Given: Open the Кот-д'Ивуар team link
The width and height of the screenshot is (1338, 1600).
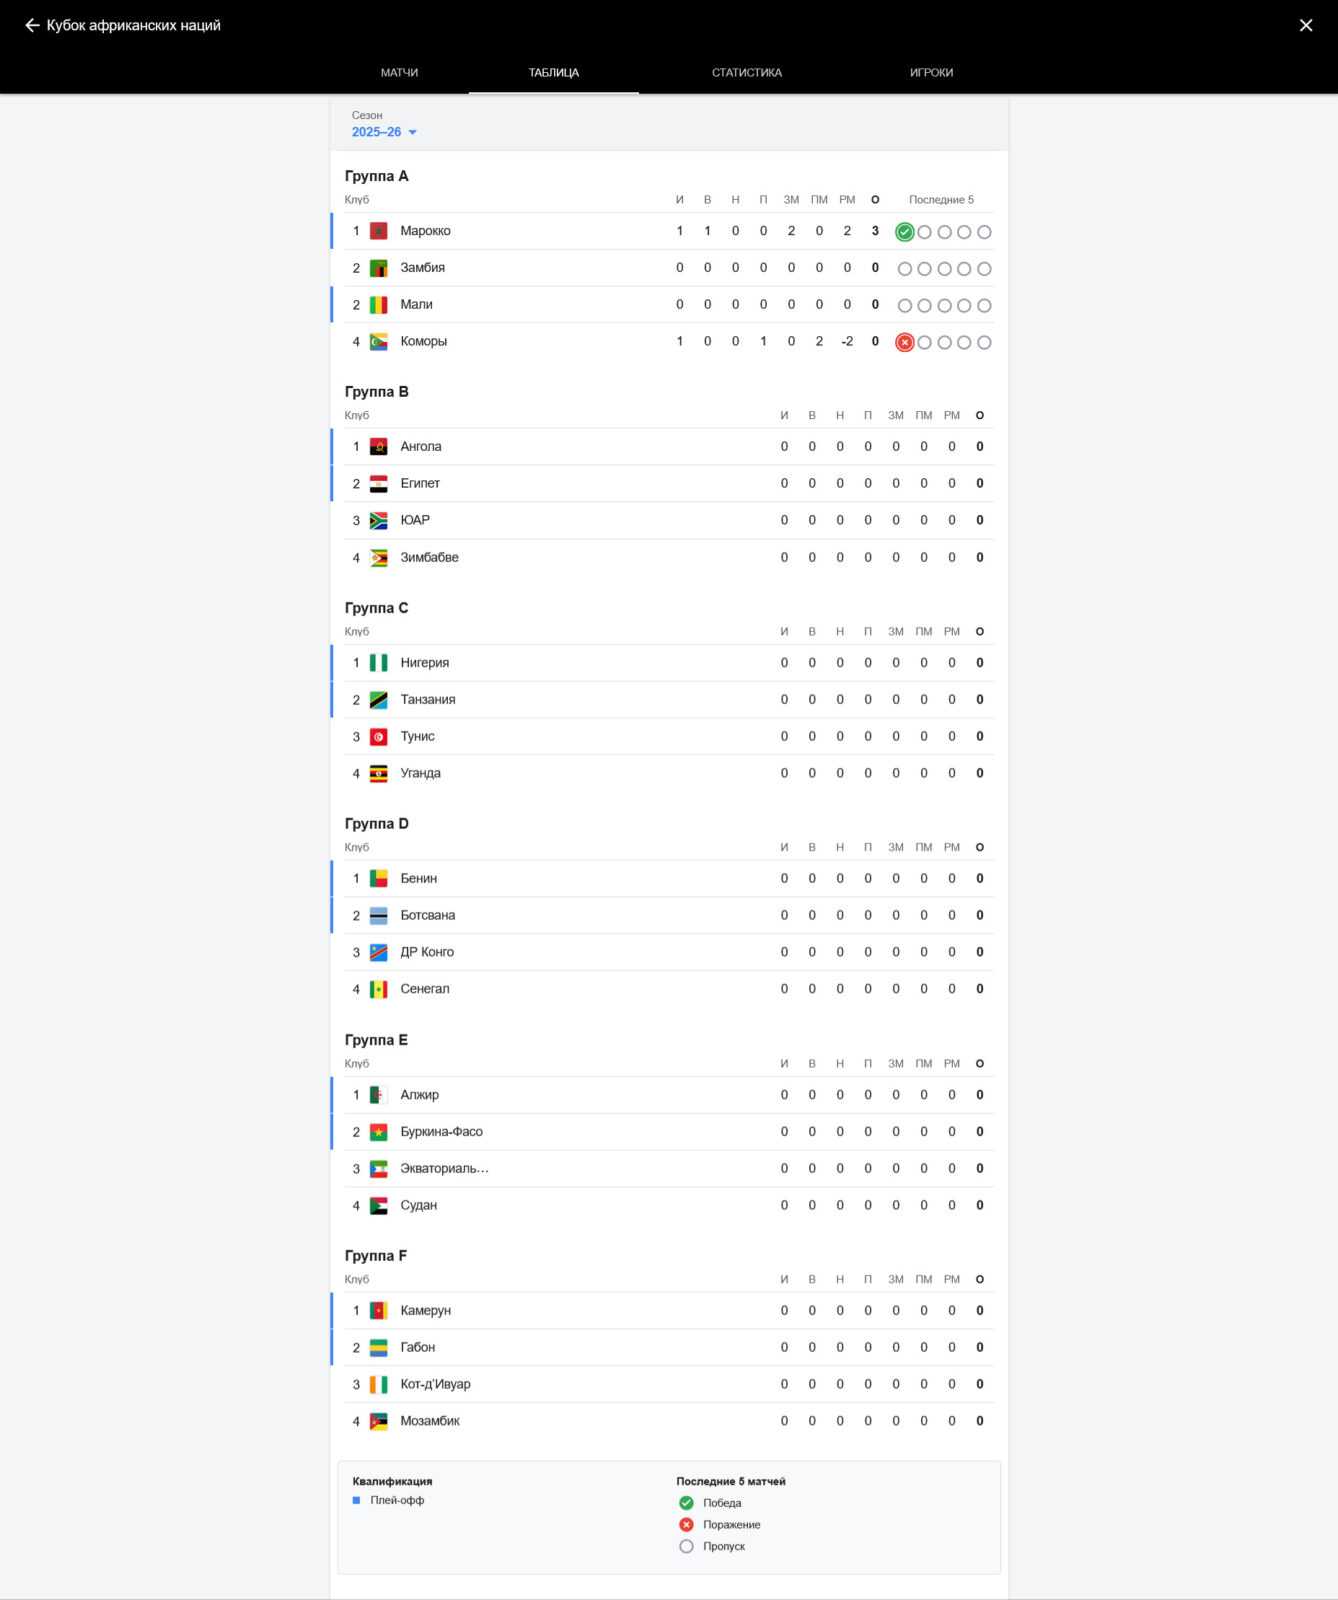Looking at the screenshot, I should pyautogui.click(x=435, y=1384).
